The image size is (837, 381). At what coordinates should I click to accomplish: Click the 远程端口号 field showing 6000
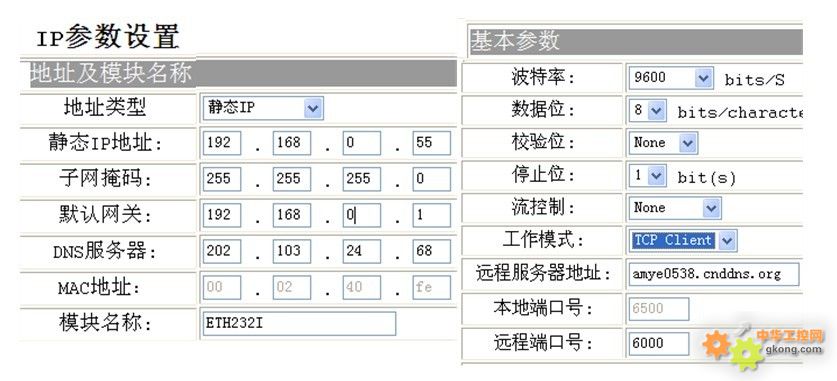click(x=659, y=344)
